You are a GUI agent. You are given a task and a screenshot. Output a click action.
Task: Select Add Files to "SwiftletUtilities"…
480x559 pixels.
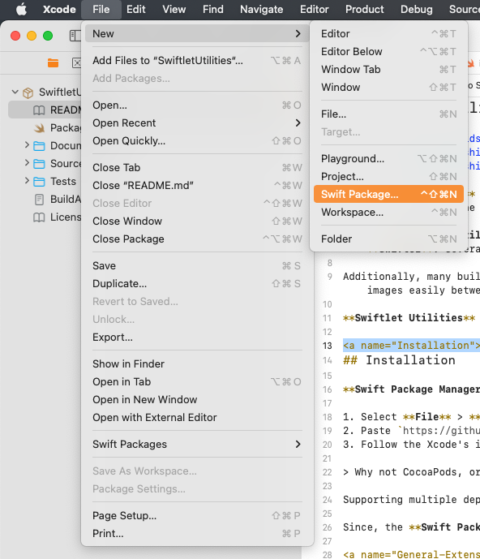pyautogui.click(x=197, y=61)
